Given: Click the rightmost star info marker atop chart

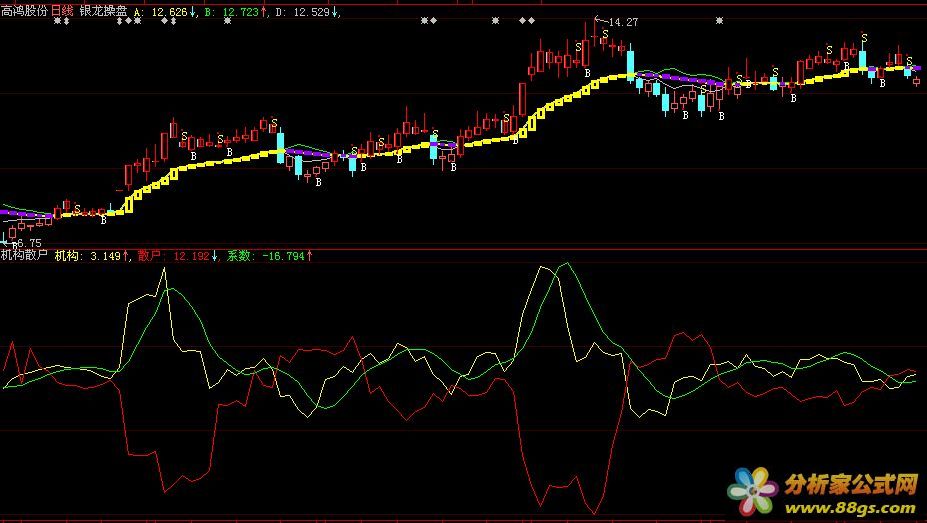Looking at the screenshot, I should click(x=719, y=21).
